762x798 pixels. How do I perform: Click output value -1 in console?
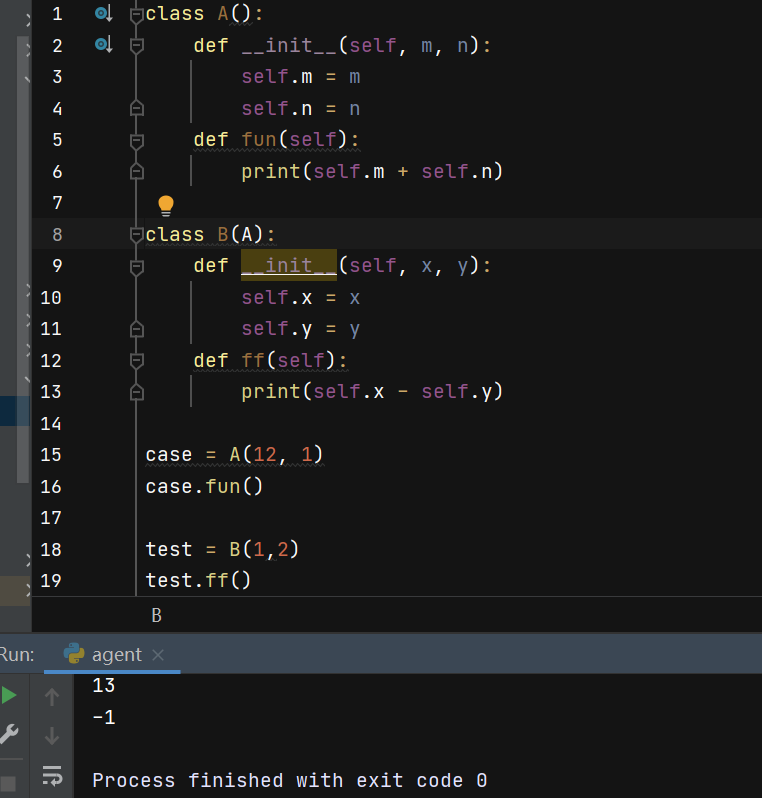[x=103, y=718]
